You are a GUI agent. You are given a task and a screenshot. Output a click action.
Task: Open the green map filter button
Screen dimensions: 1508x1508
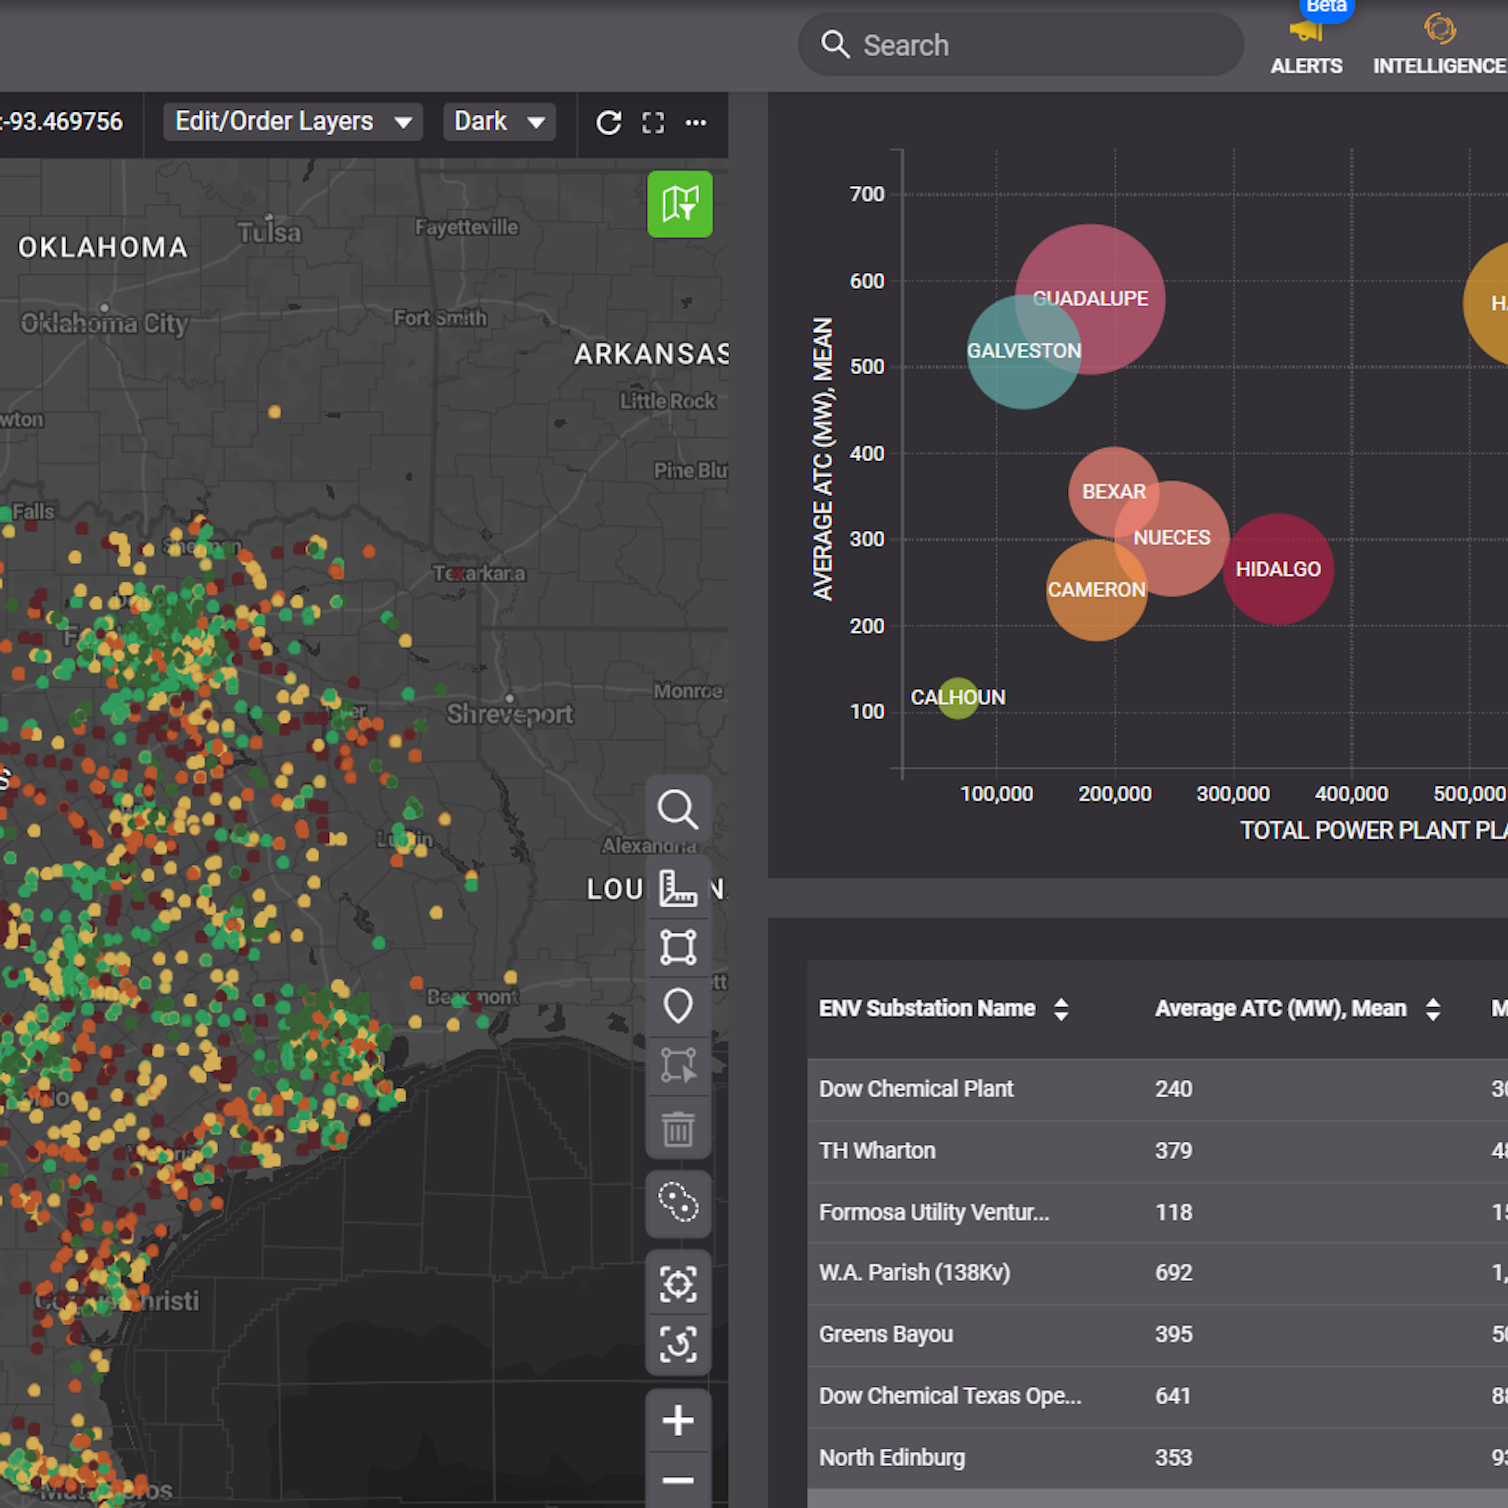pyautogui.click(x=680, y=205)
